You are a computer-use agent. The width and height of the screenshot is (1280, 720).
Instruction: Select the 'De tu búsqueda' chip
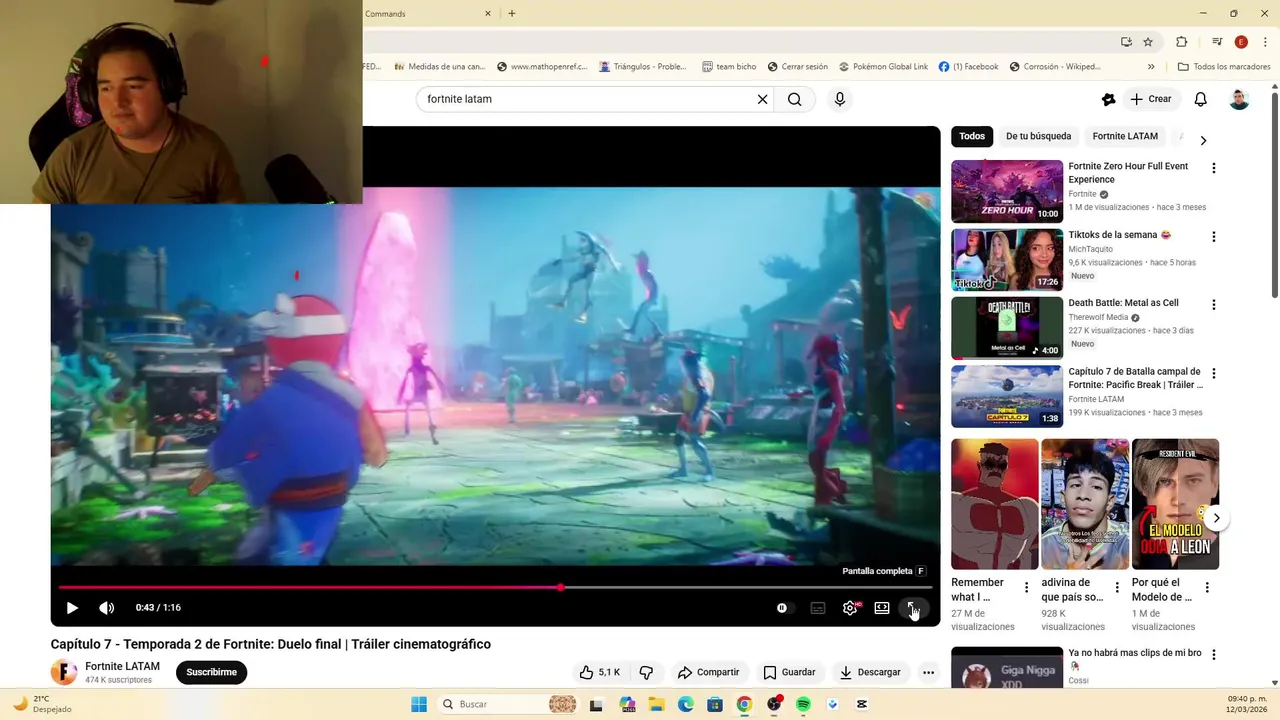pyautogui.click(x=1038, y=136)
